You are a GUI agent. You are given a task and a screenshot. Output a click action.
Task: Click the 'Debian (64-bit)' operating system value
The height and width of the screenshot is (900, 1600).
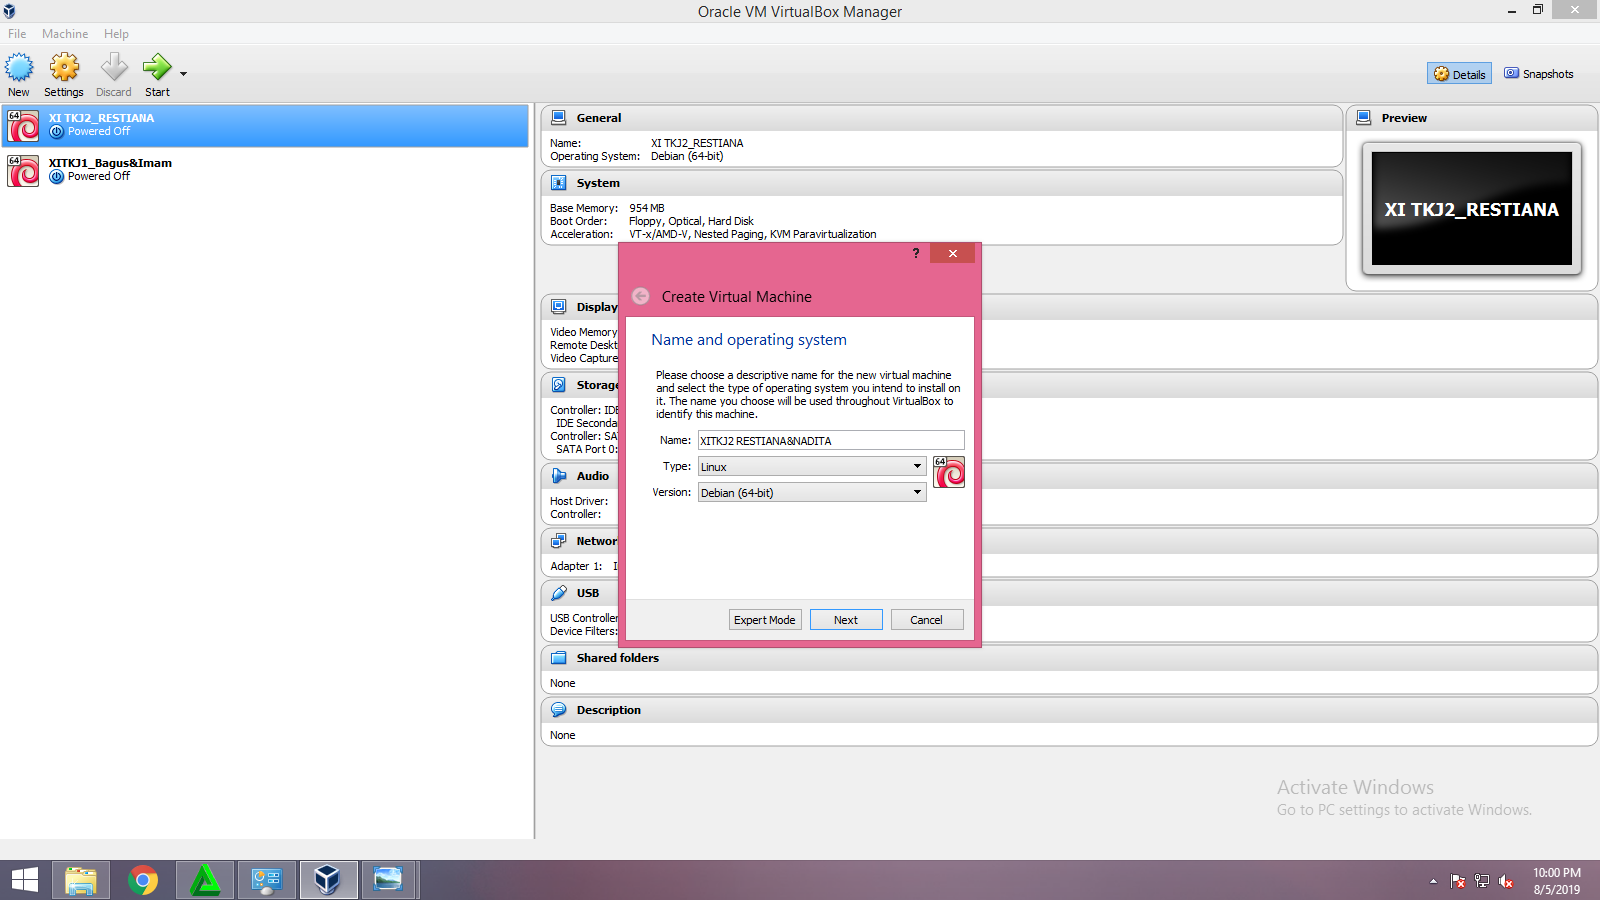687,156
